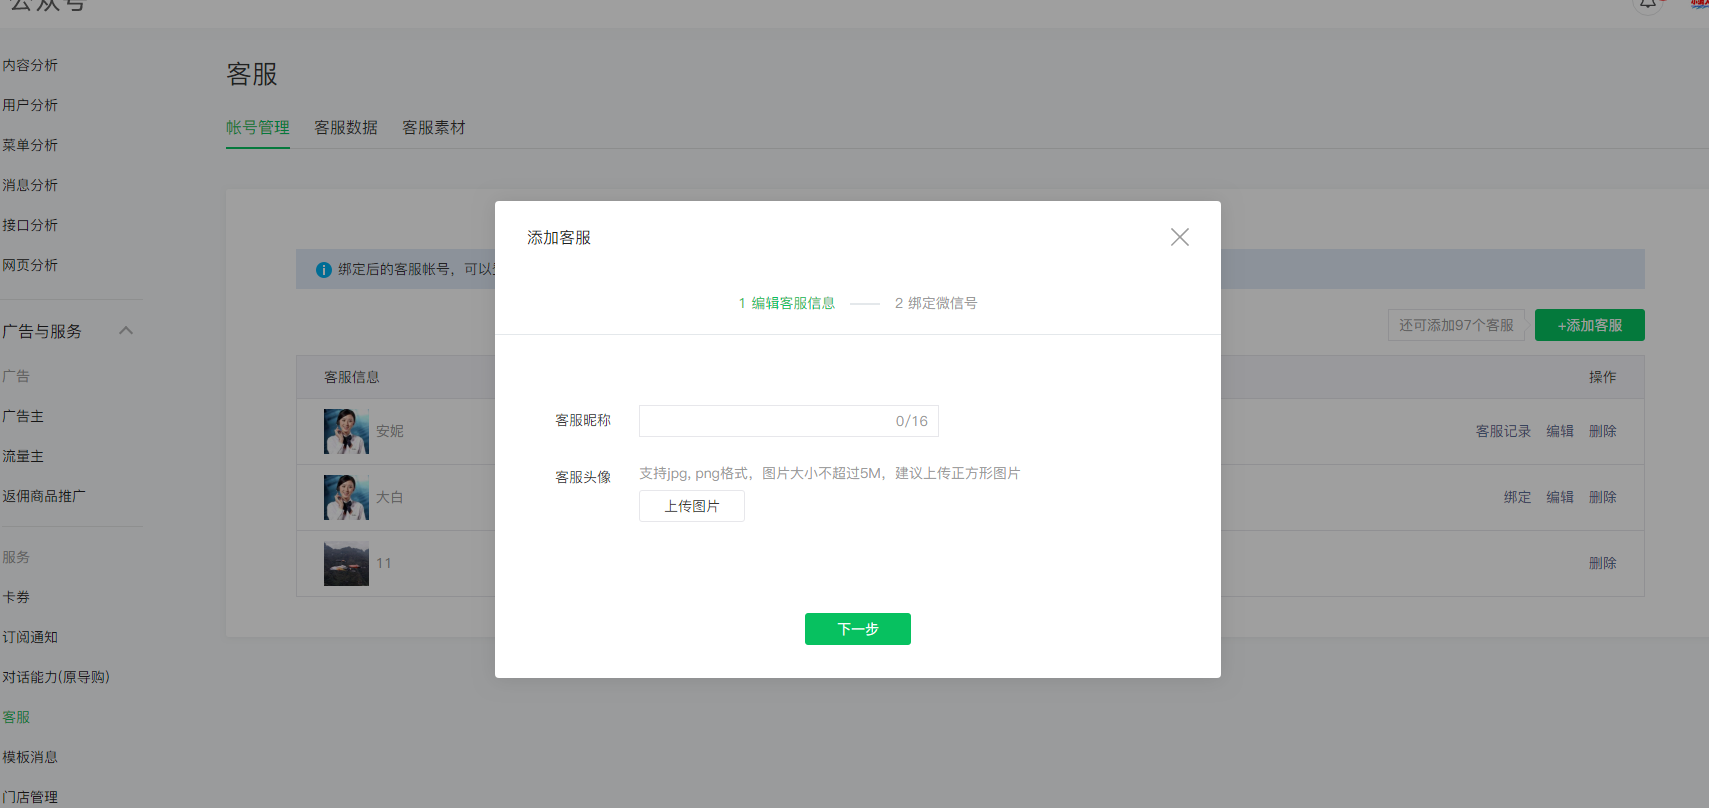Close the 添加客服 dialog
1709x808 pixels.
1179,237
